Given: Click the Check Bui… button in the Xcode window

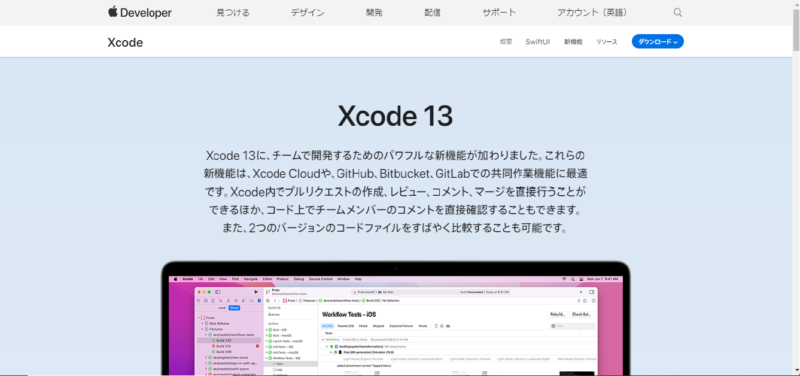Looking at the screenshot, I should pos(582,314).
